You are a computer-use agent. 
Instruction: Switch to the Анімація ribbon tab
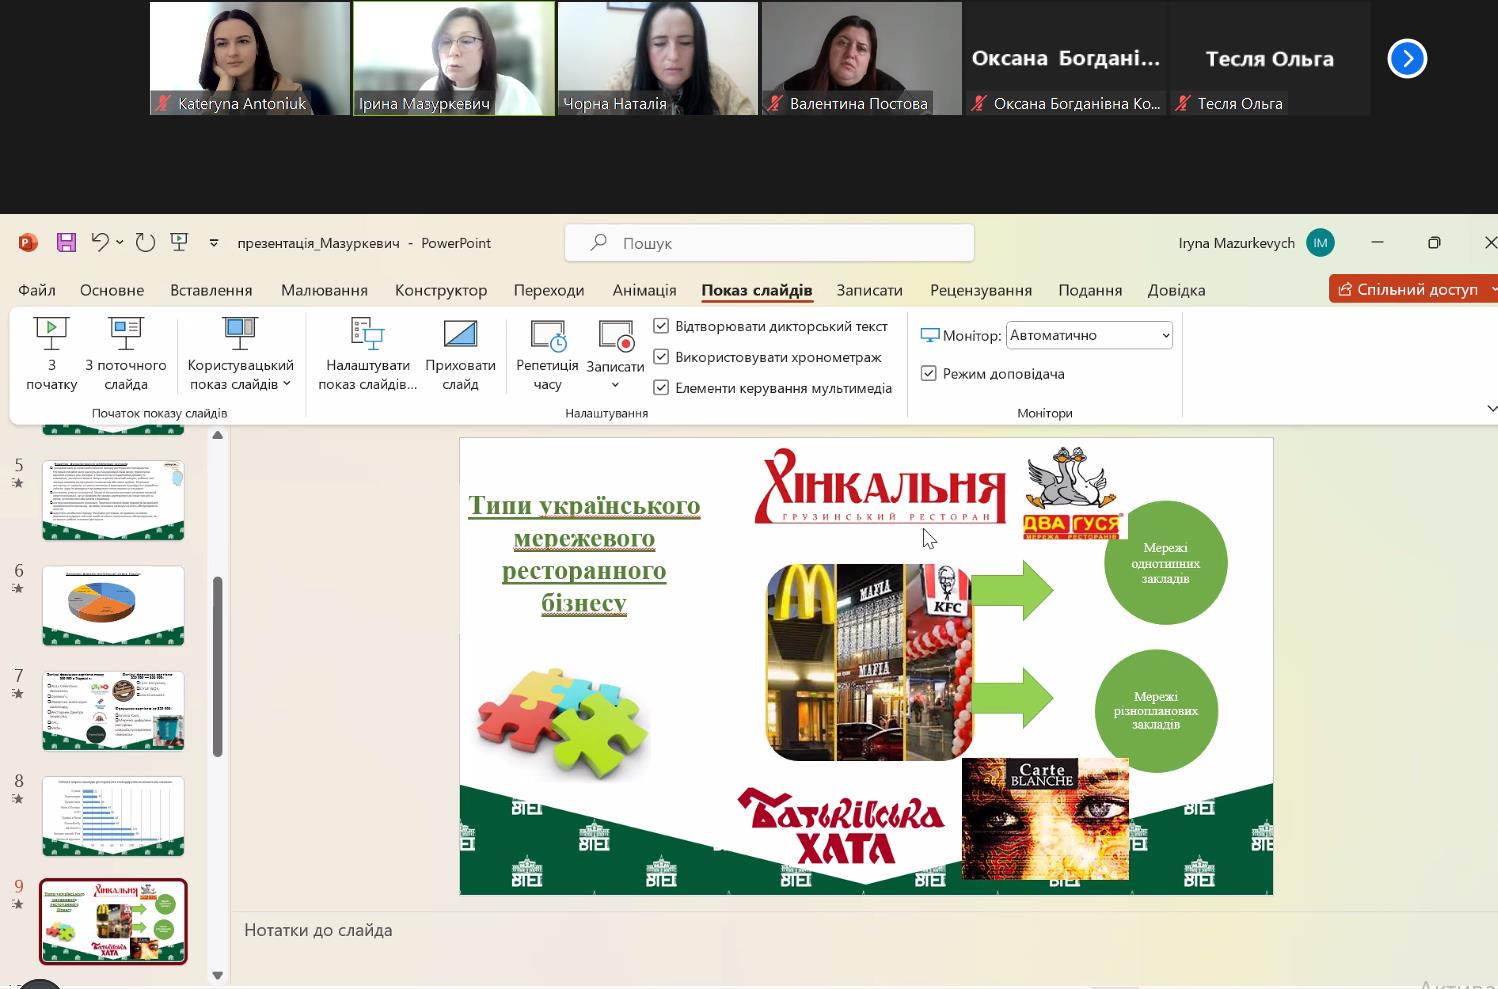click(644, 290)
